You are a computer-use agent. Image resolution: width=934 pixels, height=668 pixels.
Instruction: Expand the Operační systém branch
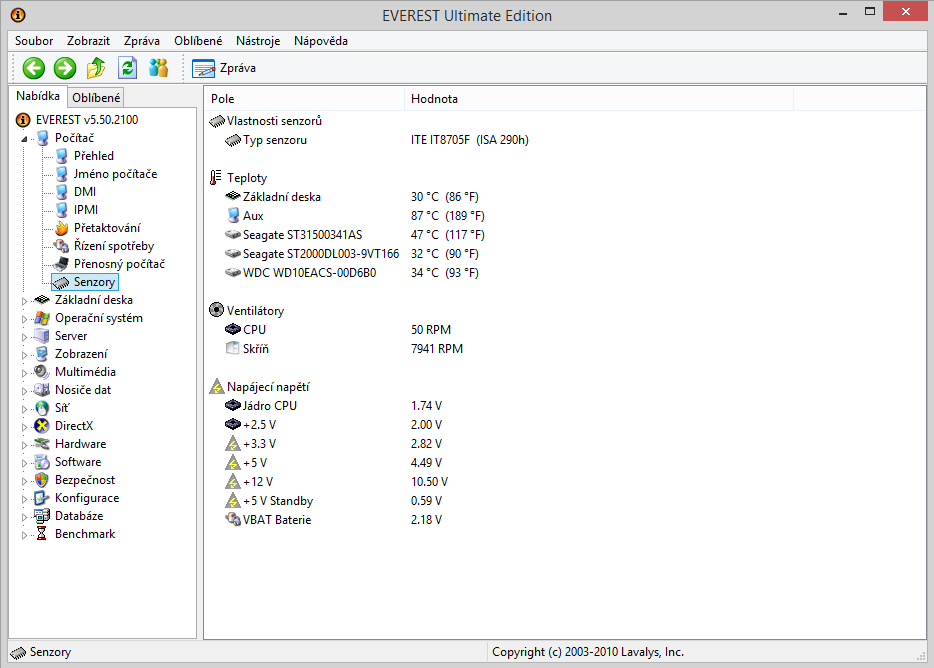(x=24, y=319)
